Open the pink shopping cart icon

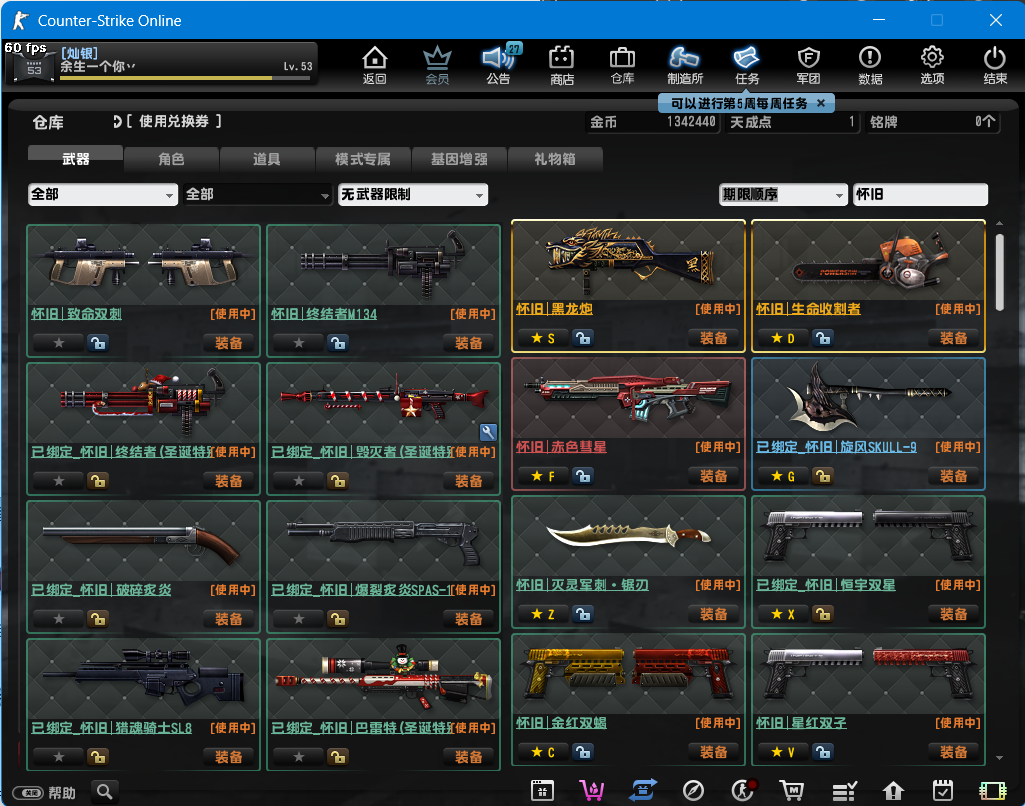(592, 791)
